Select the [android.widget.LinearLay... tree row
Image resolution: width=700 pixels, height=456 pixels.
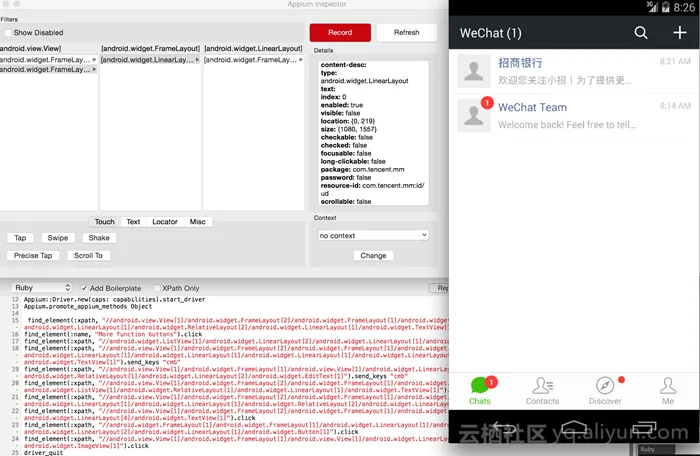[x=150, y=59]
